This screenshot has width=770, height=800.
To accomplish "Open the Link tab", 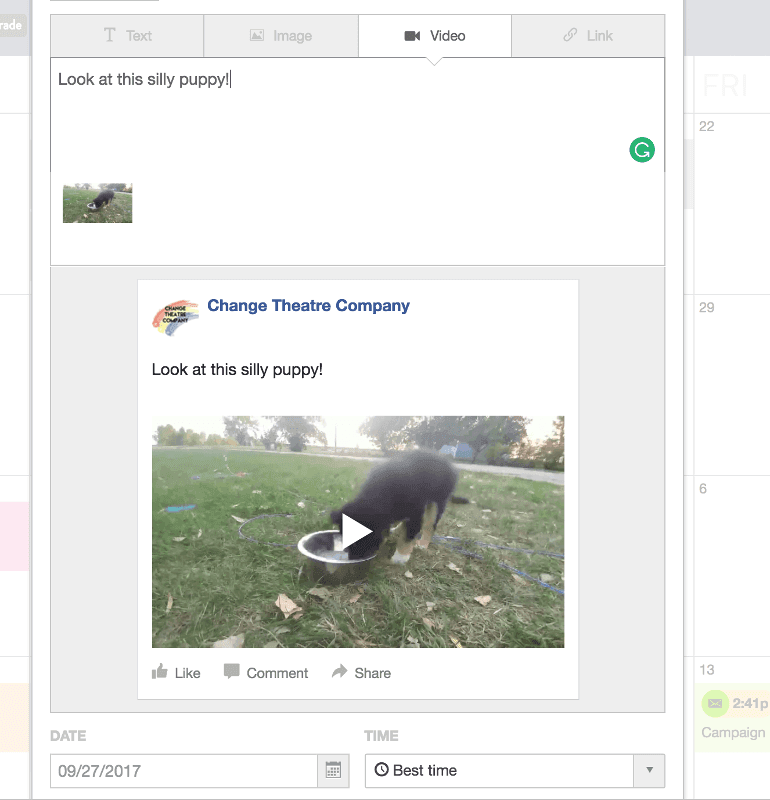I will [588, 36].
